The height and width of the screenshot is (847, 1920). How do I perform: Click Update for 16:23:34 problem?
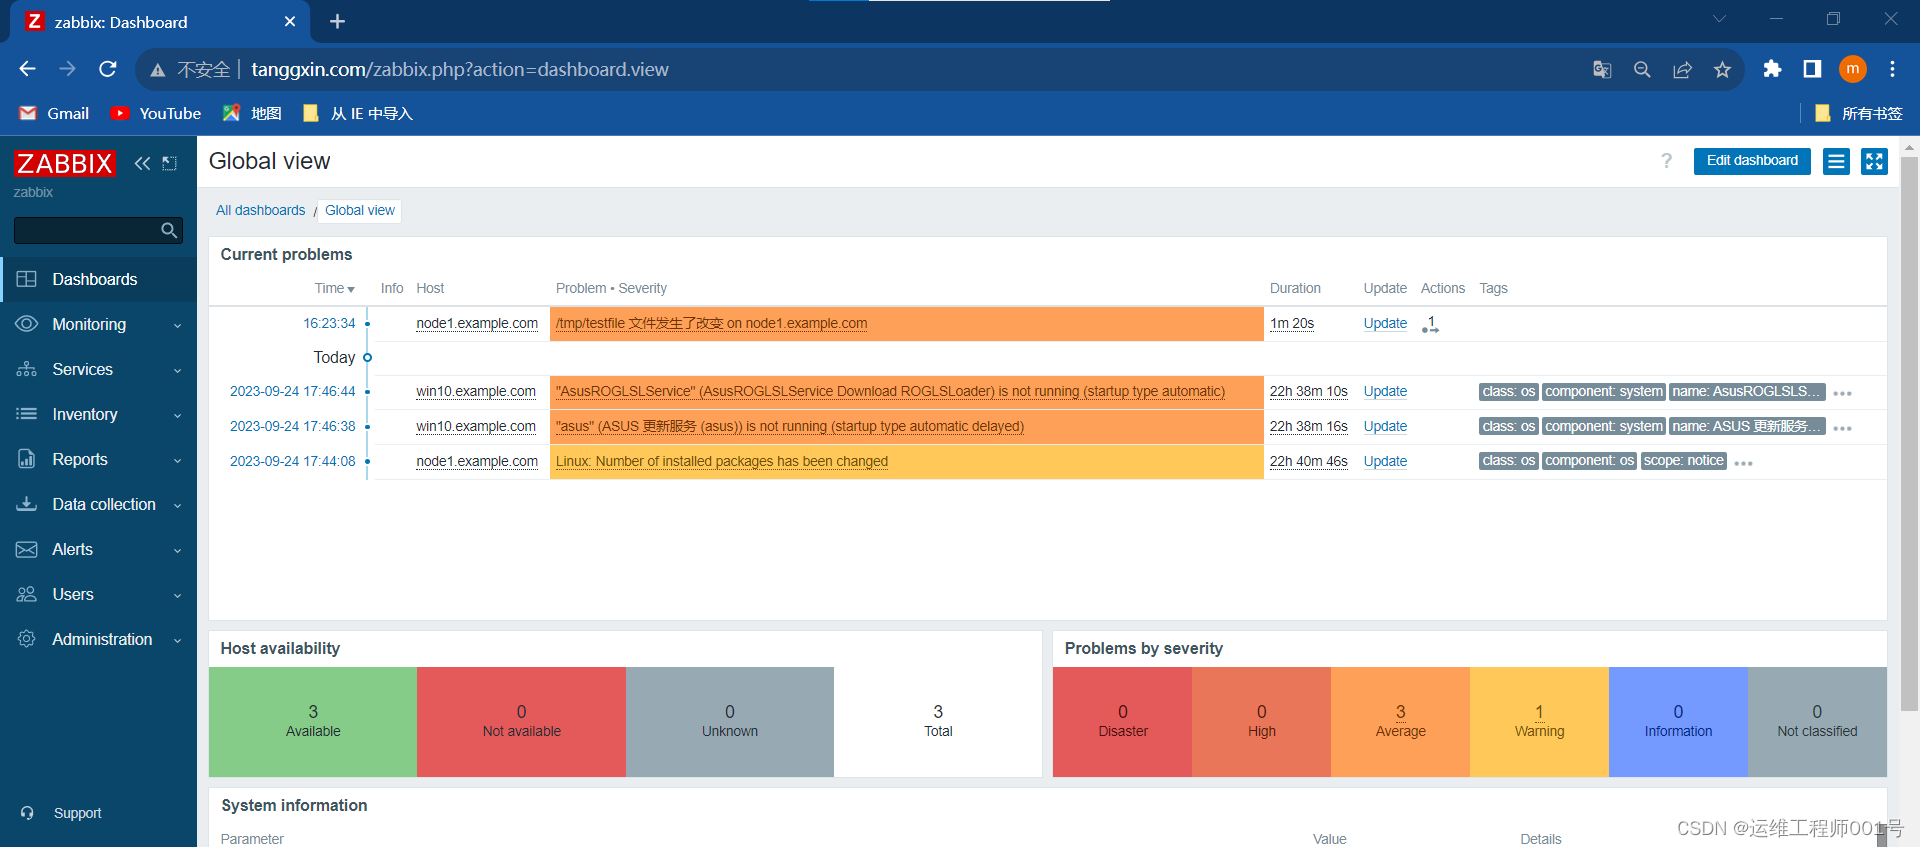pyautogui.click(x=1385, y=323)
